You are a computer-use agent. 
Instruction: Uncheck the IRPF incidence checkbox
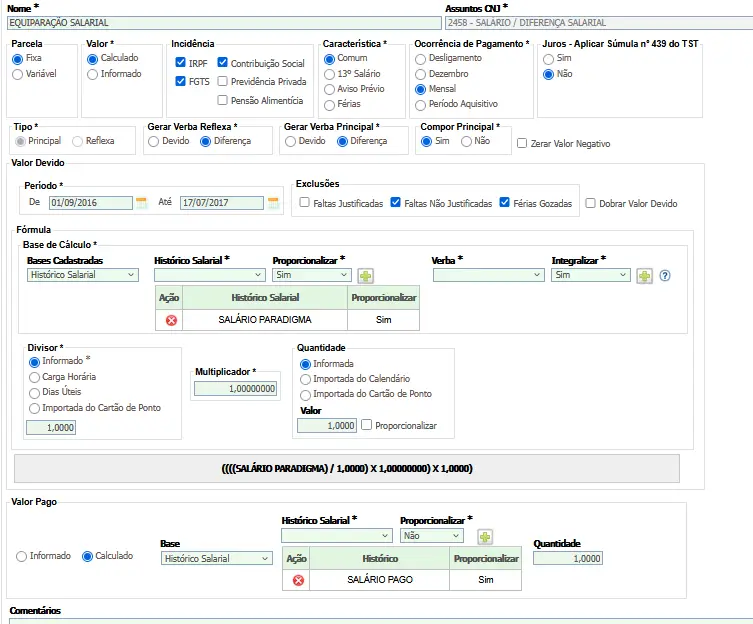pos(180,63)
